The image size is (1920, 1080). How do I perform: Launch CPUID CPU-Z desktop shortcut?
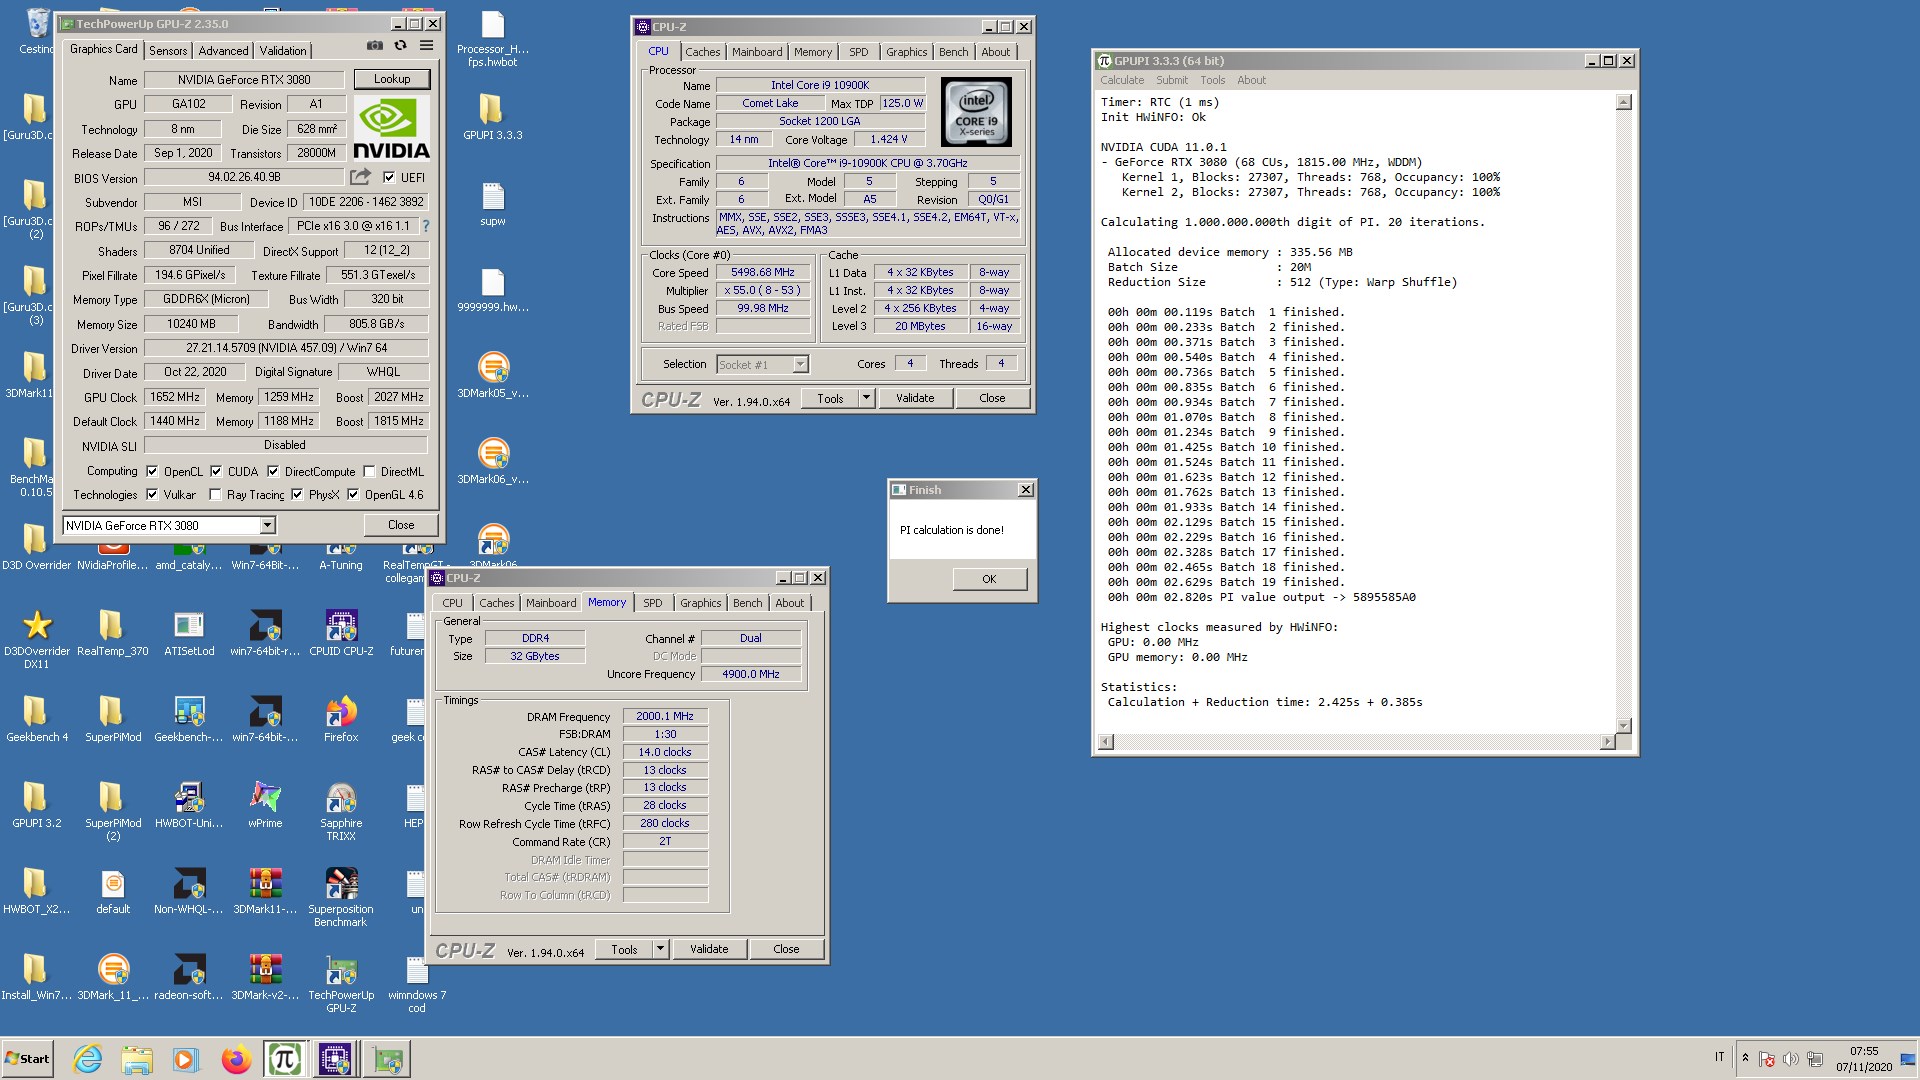click(x=341, y=632)
